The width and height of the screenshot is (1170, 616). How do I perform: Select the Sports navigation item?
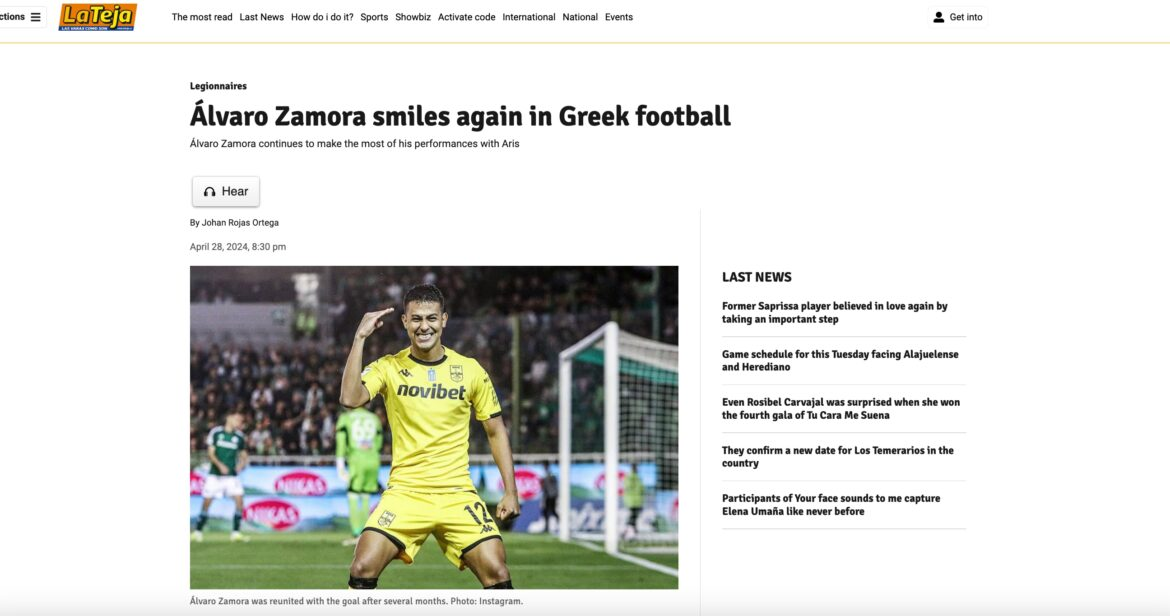coord(374,17)
